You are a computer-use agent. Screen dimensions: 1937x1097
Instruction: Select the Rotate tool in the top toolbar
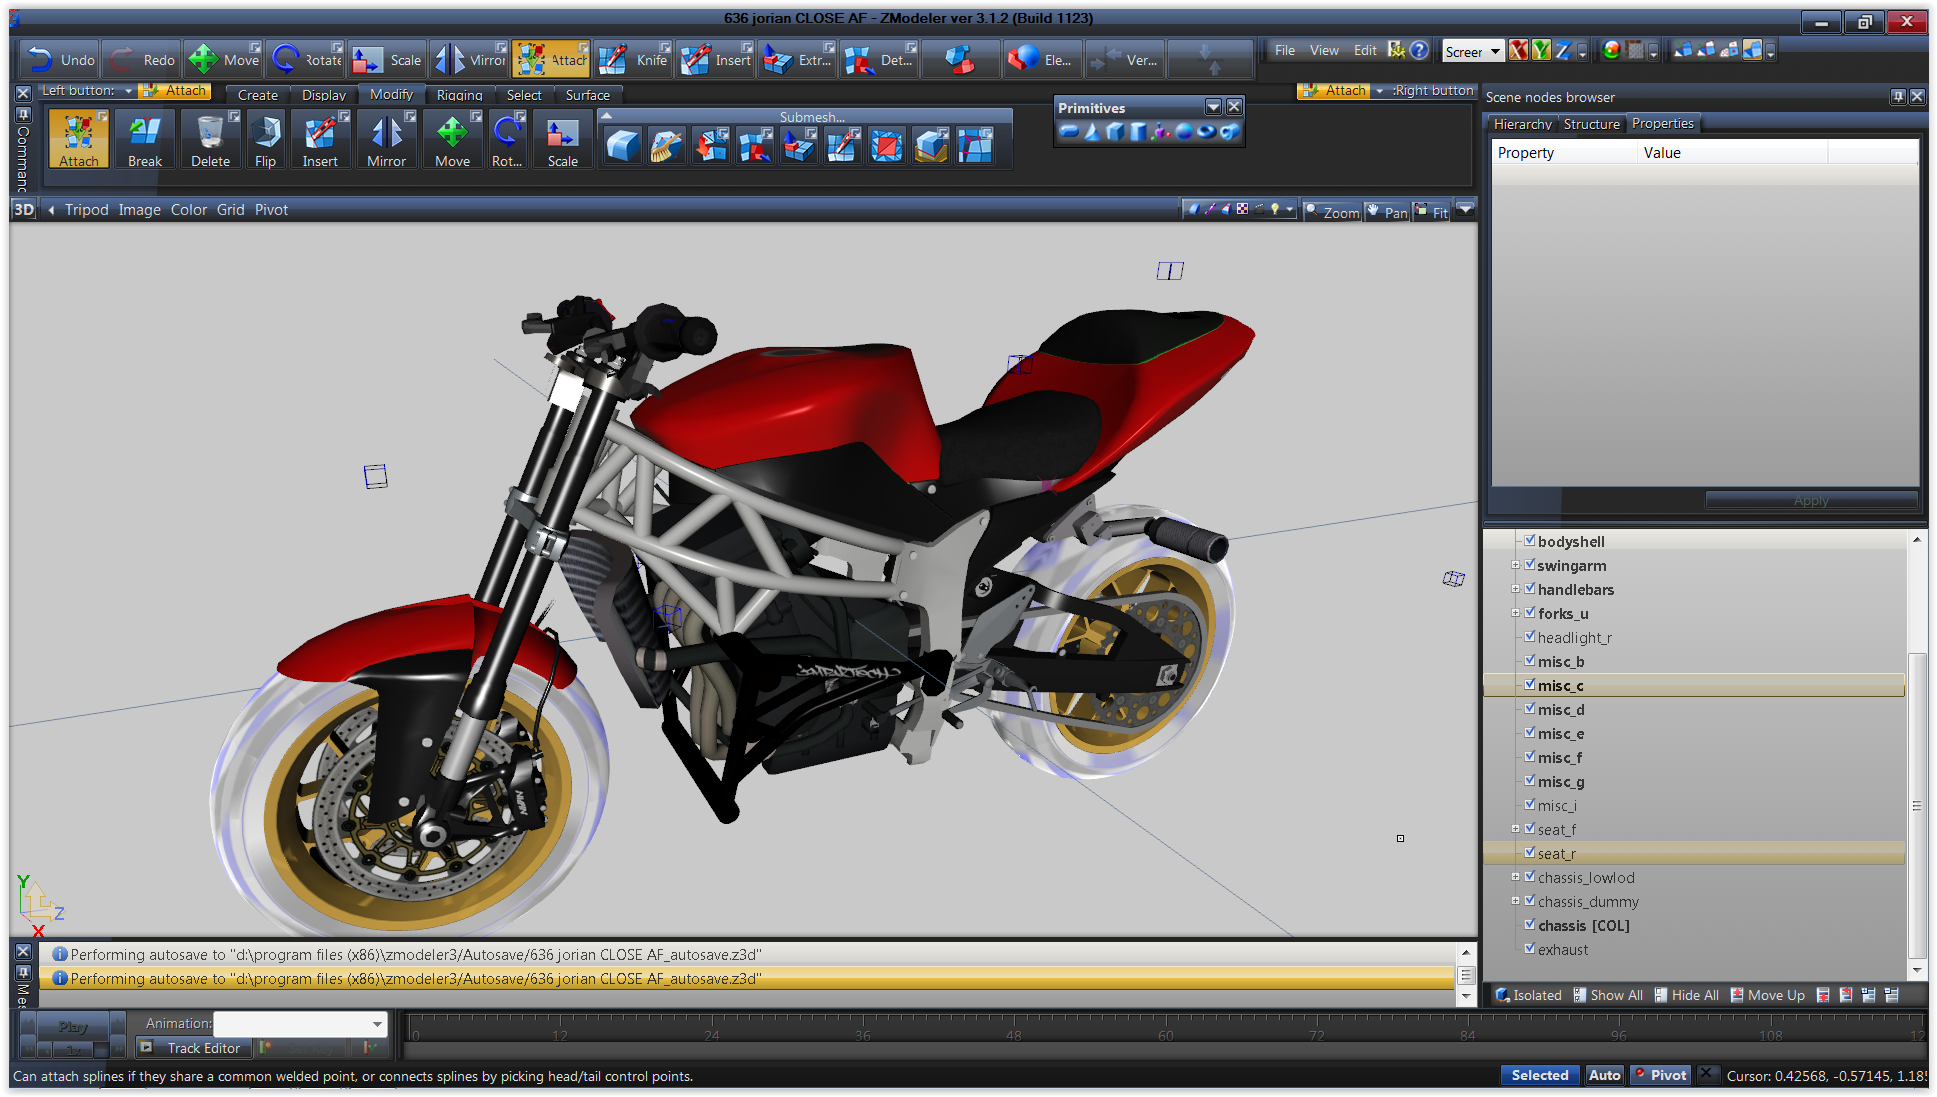pos(306,60)
